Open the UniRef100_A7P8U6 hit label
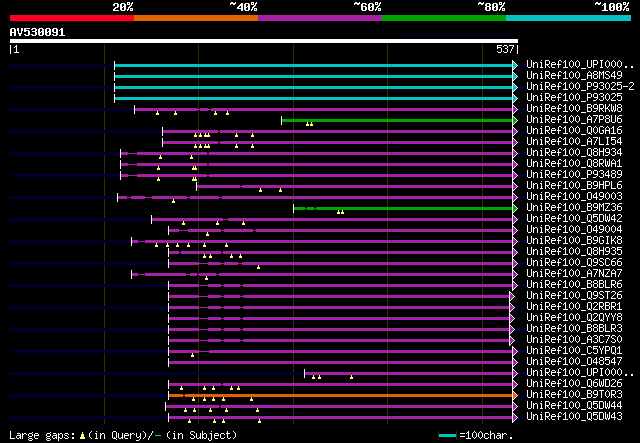Viewport: 640px width, 443px height. click(x=574, y=120)
